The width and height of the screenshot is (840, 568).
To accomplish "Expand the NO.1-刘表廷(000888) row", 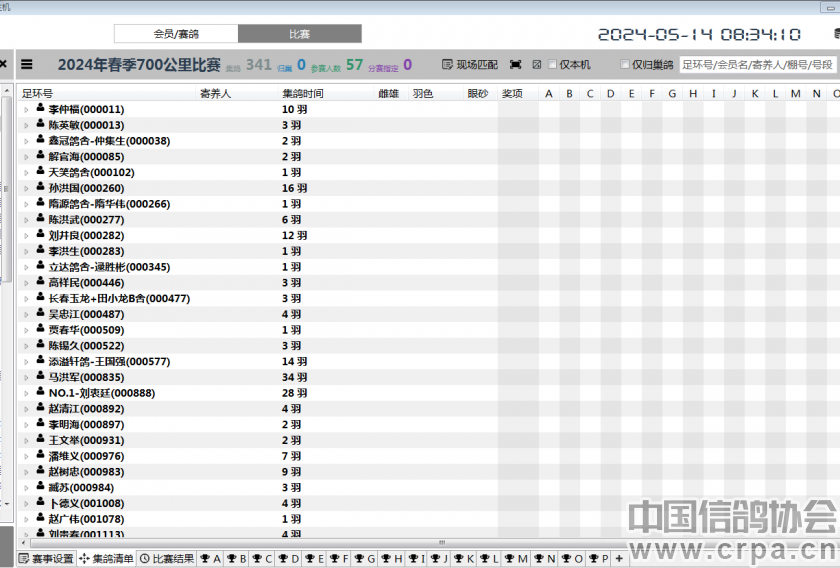I will (x=26, y=393).
